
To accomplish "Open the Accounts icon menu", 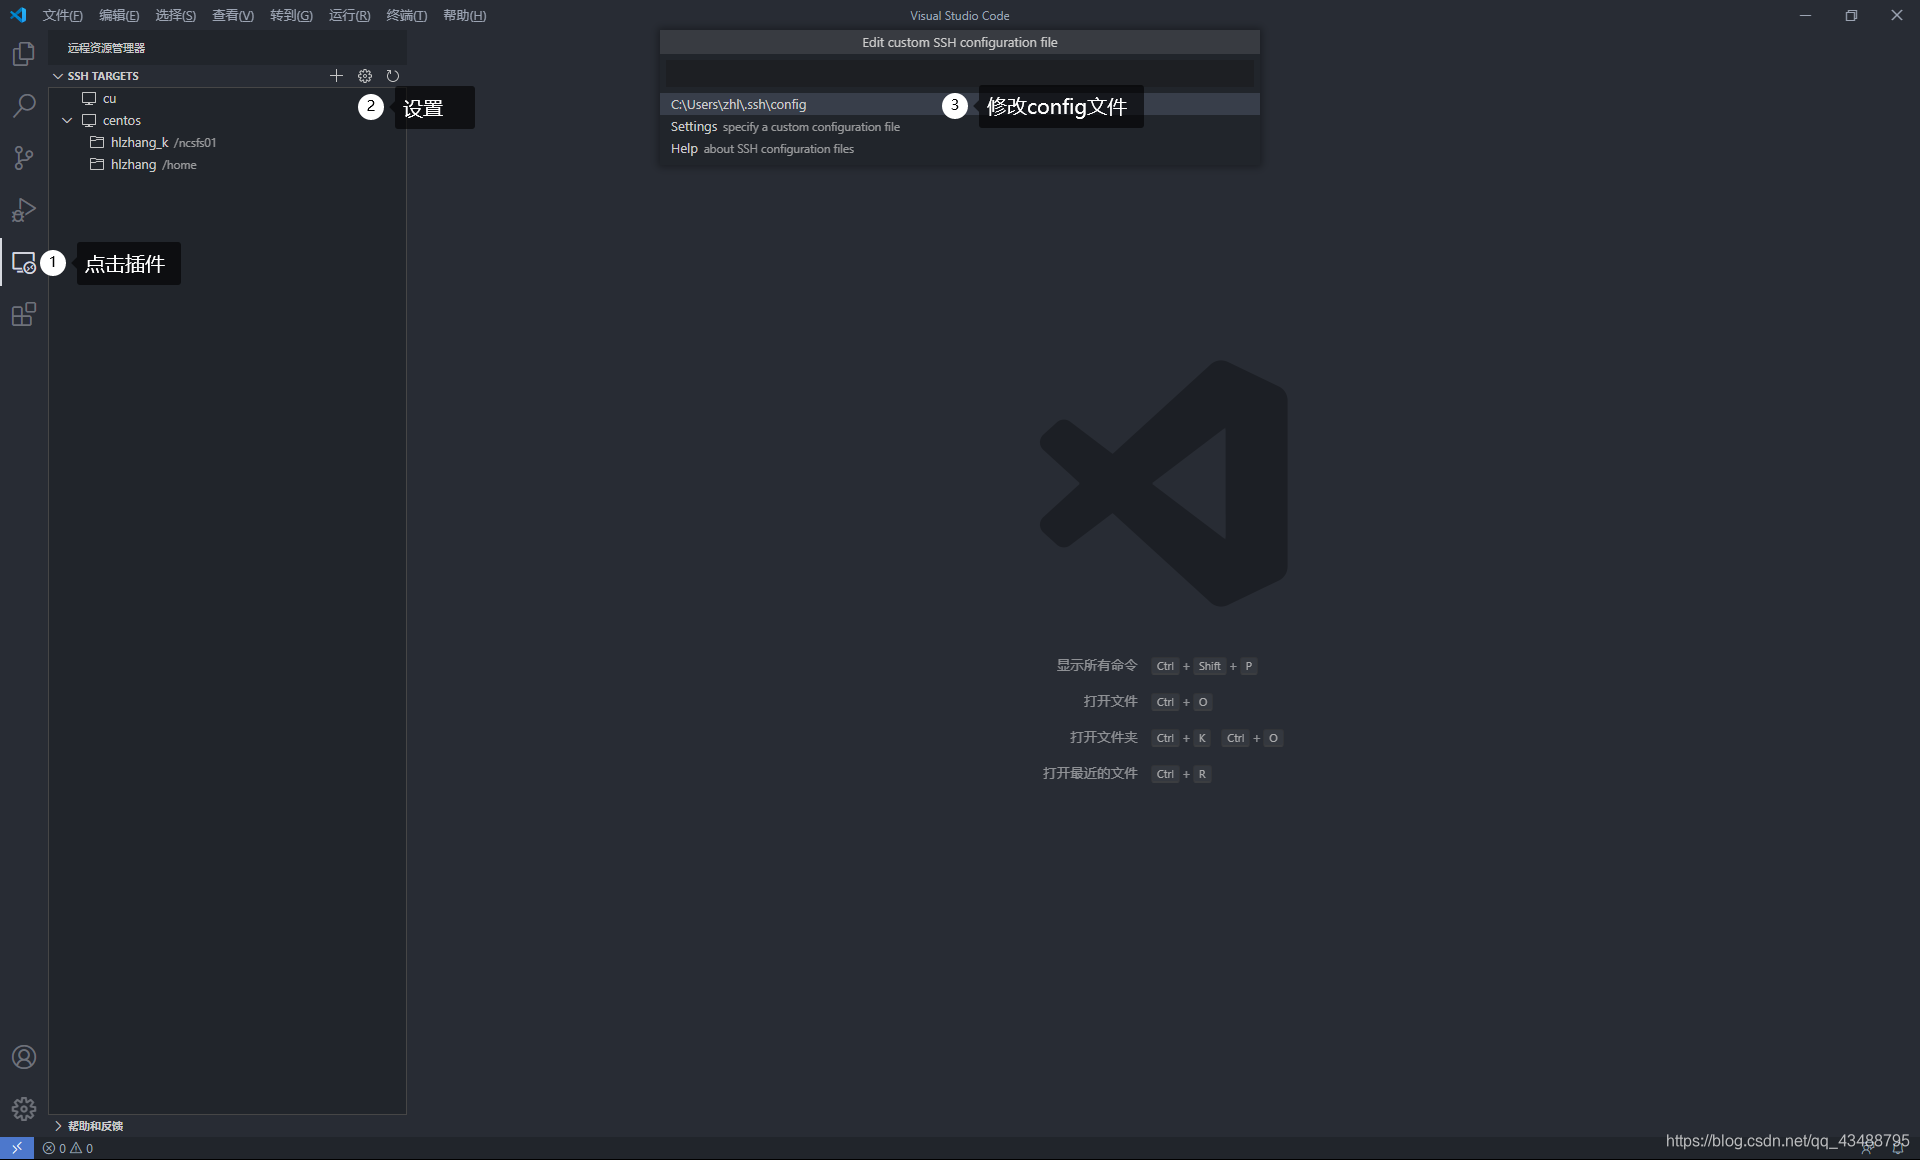I will [24, 1057].
